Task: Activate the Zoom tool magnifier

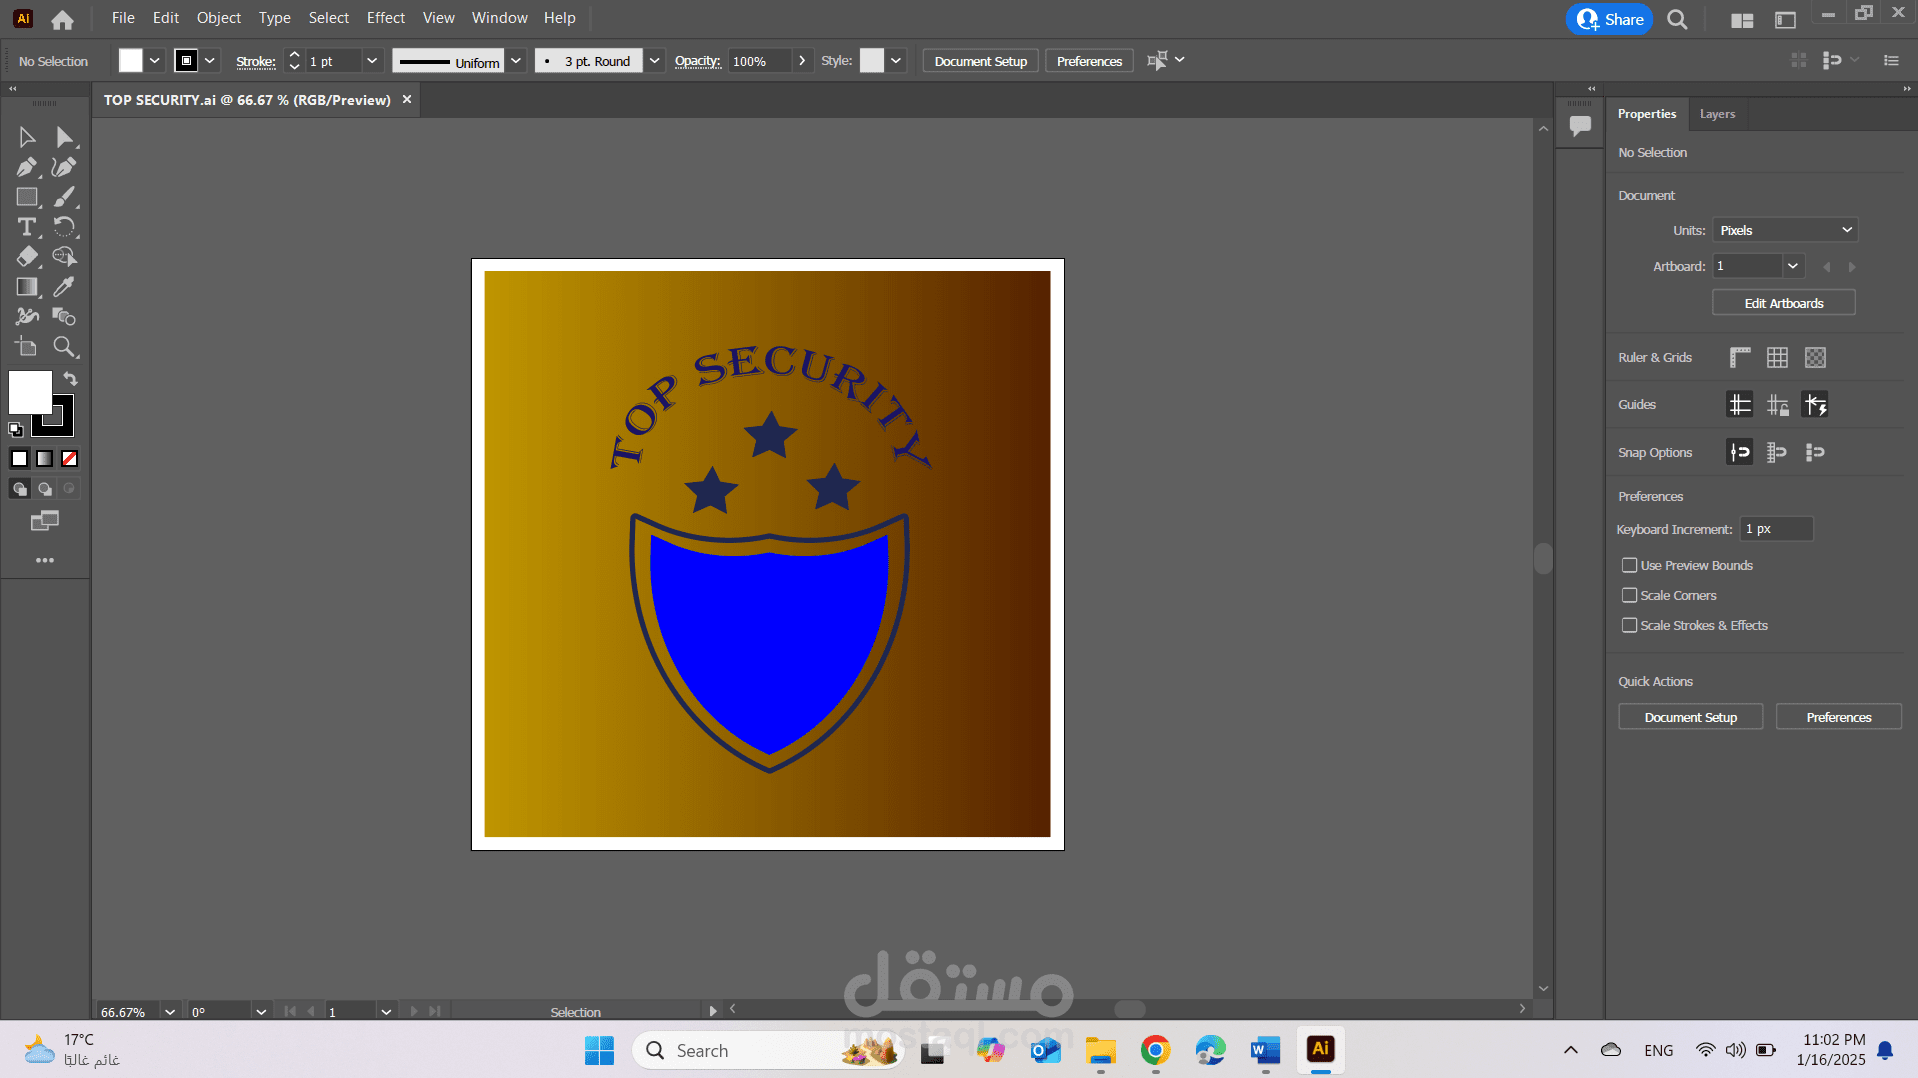Action: [x=65, y=347]
